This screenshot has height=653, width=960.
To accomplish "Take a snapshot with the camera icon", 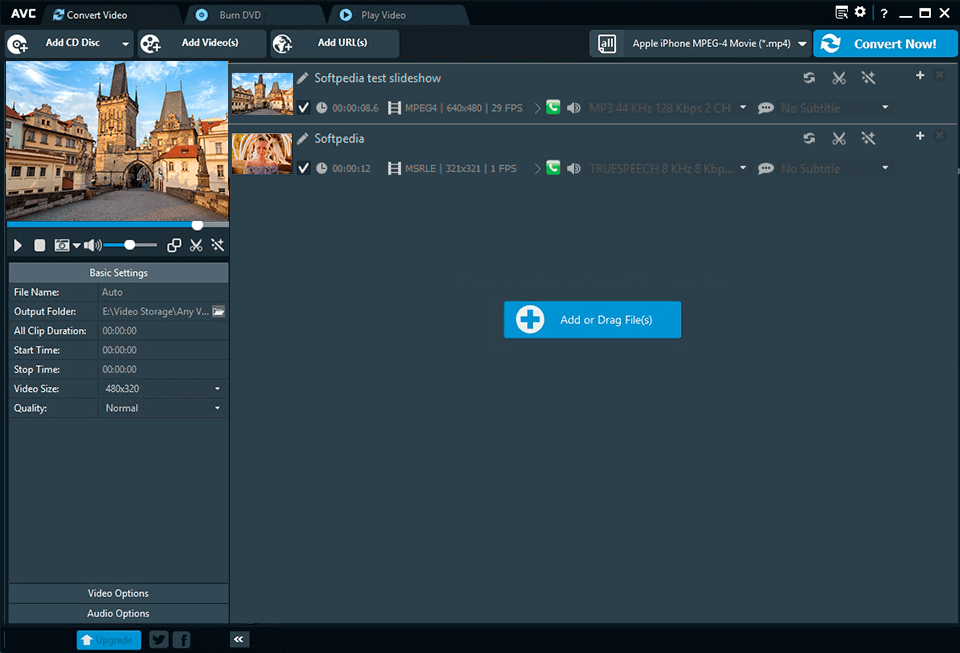I will pyautogui.click(x=62, y=244).
